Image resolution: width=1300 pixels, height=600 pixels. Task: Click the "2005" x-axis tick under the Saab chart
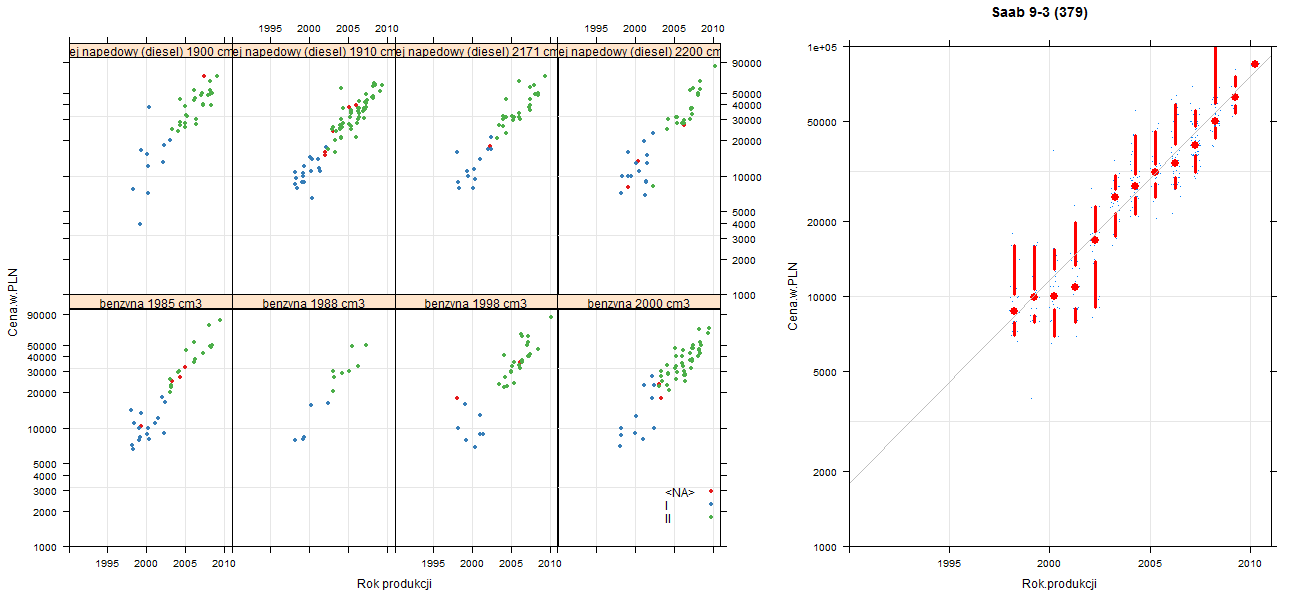click(x=1150, y=563)
